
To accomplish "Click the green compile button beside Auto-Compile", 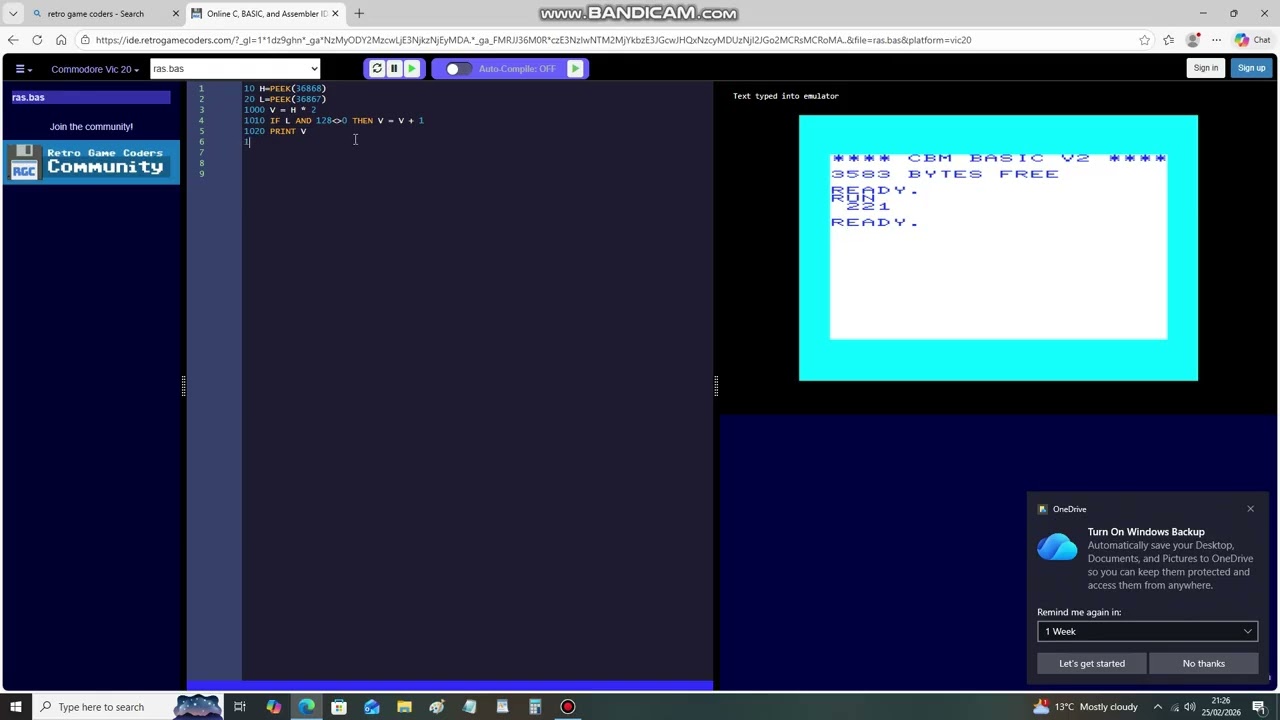I will (x=575, y=69).
